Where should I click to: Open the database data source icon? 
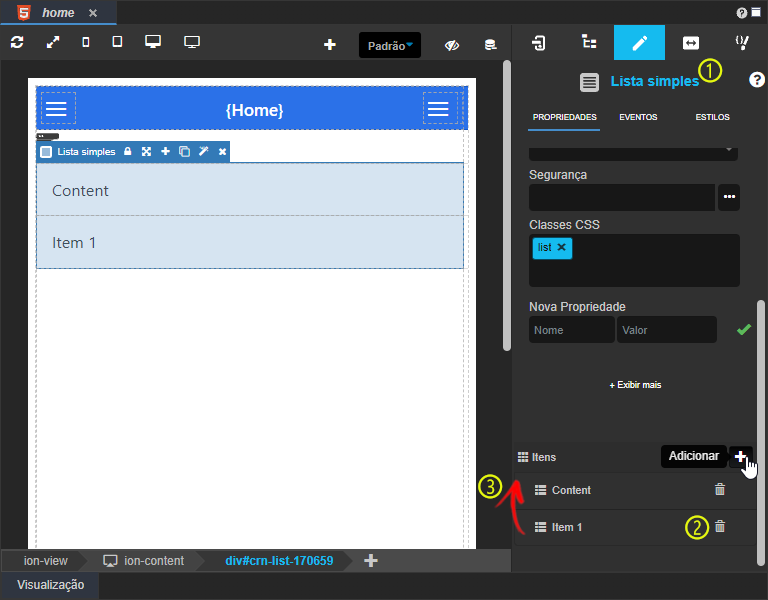click(490, 45)
